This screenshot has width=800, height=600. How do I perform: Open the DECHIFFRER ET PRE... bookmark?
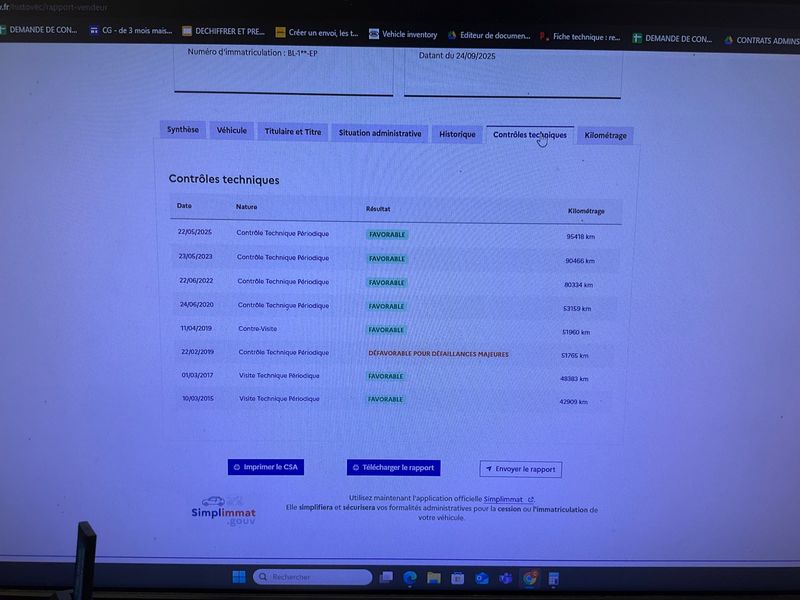(223, 32)
